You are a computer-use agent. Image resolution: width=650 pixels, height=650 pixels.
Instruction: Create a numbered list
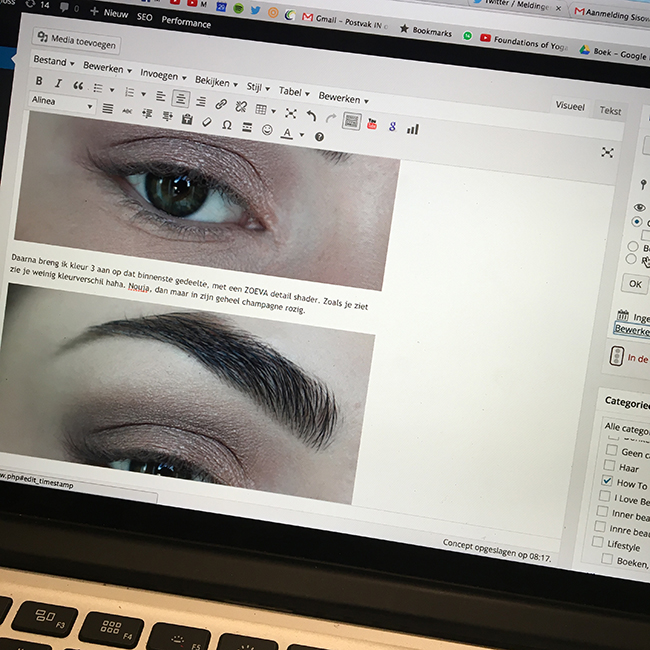point(129,92)
